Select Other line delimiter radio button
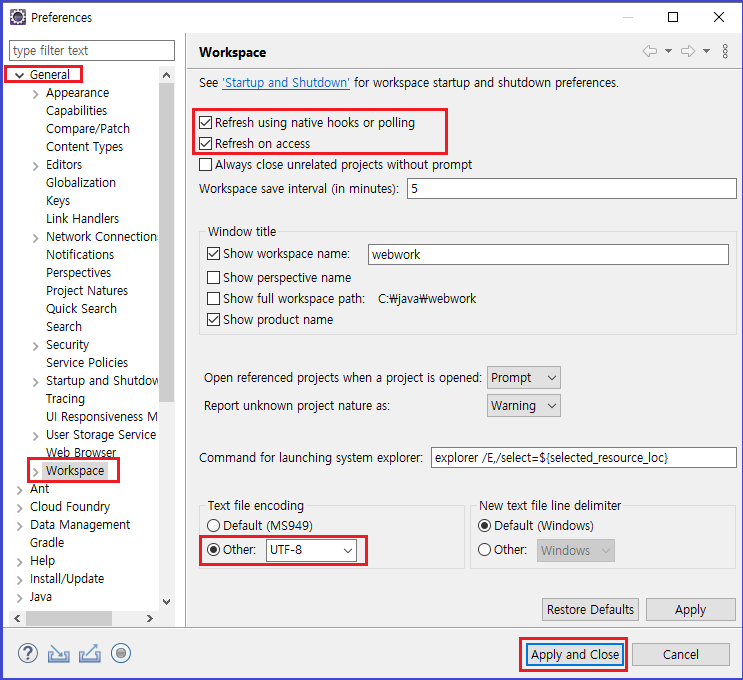The height and width of the screenshot is (680, 743). point(484,550)
